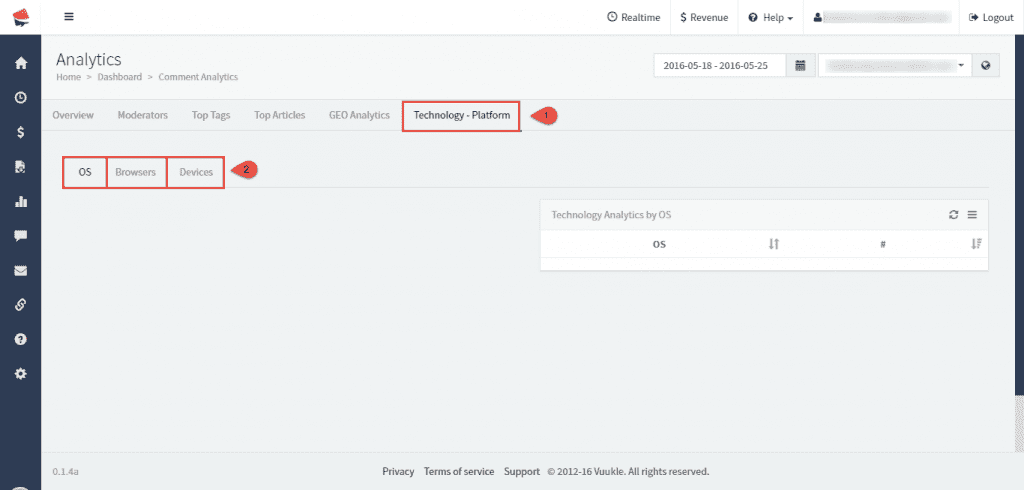Open the bar chart analytics sidebar icon
This screenshot has width=1024, height=490.
(x=20, y=201)
